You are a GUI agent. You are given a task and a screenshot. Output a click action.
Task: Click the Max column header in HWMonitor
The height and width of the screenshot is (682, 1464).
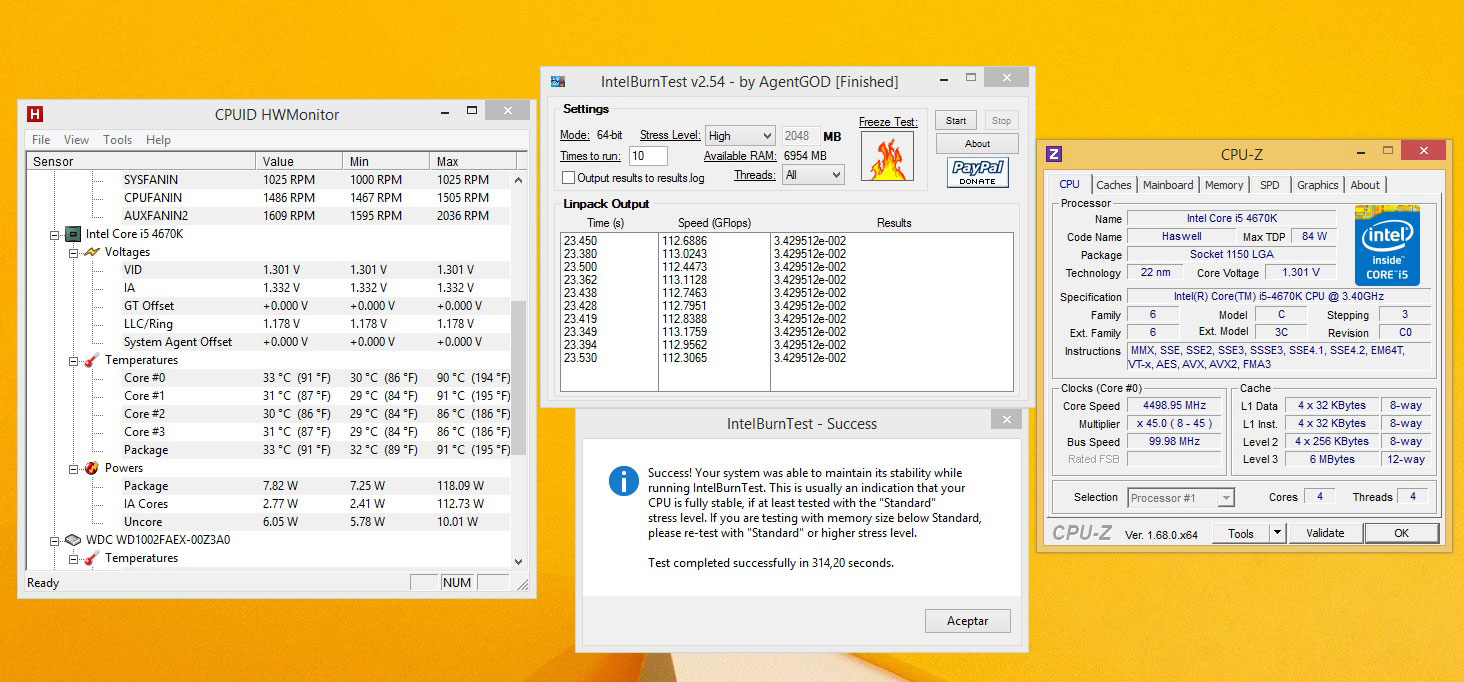(473, 161)
